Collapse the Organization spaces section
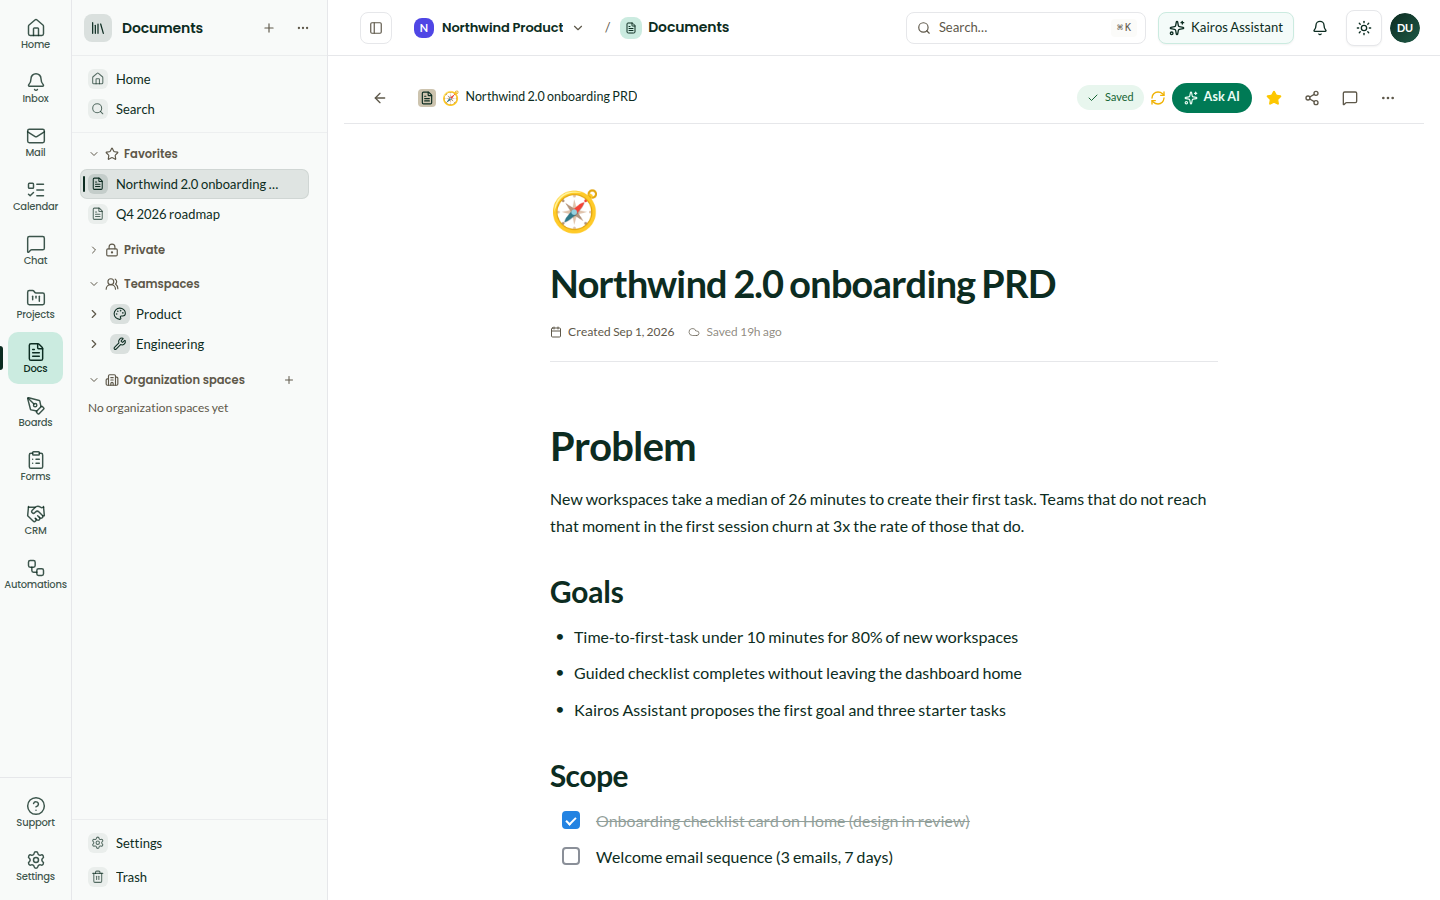The height and width of the screenshot is (900, 1440). click(x=94, y=380)
